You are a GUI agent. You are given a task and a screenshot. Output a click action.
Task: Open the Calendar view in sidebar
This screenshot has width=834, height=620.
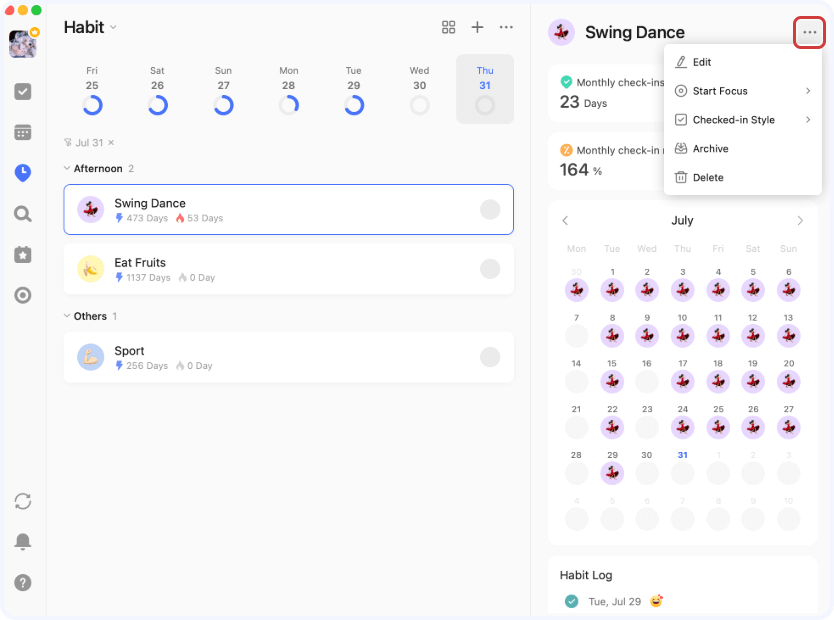tap(23, 132)
